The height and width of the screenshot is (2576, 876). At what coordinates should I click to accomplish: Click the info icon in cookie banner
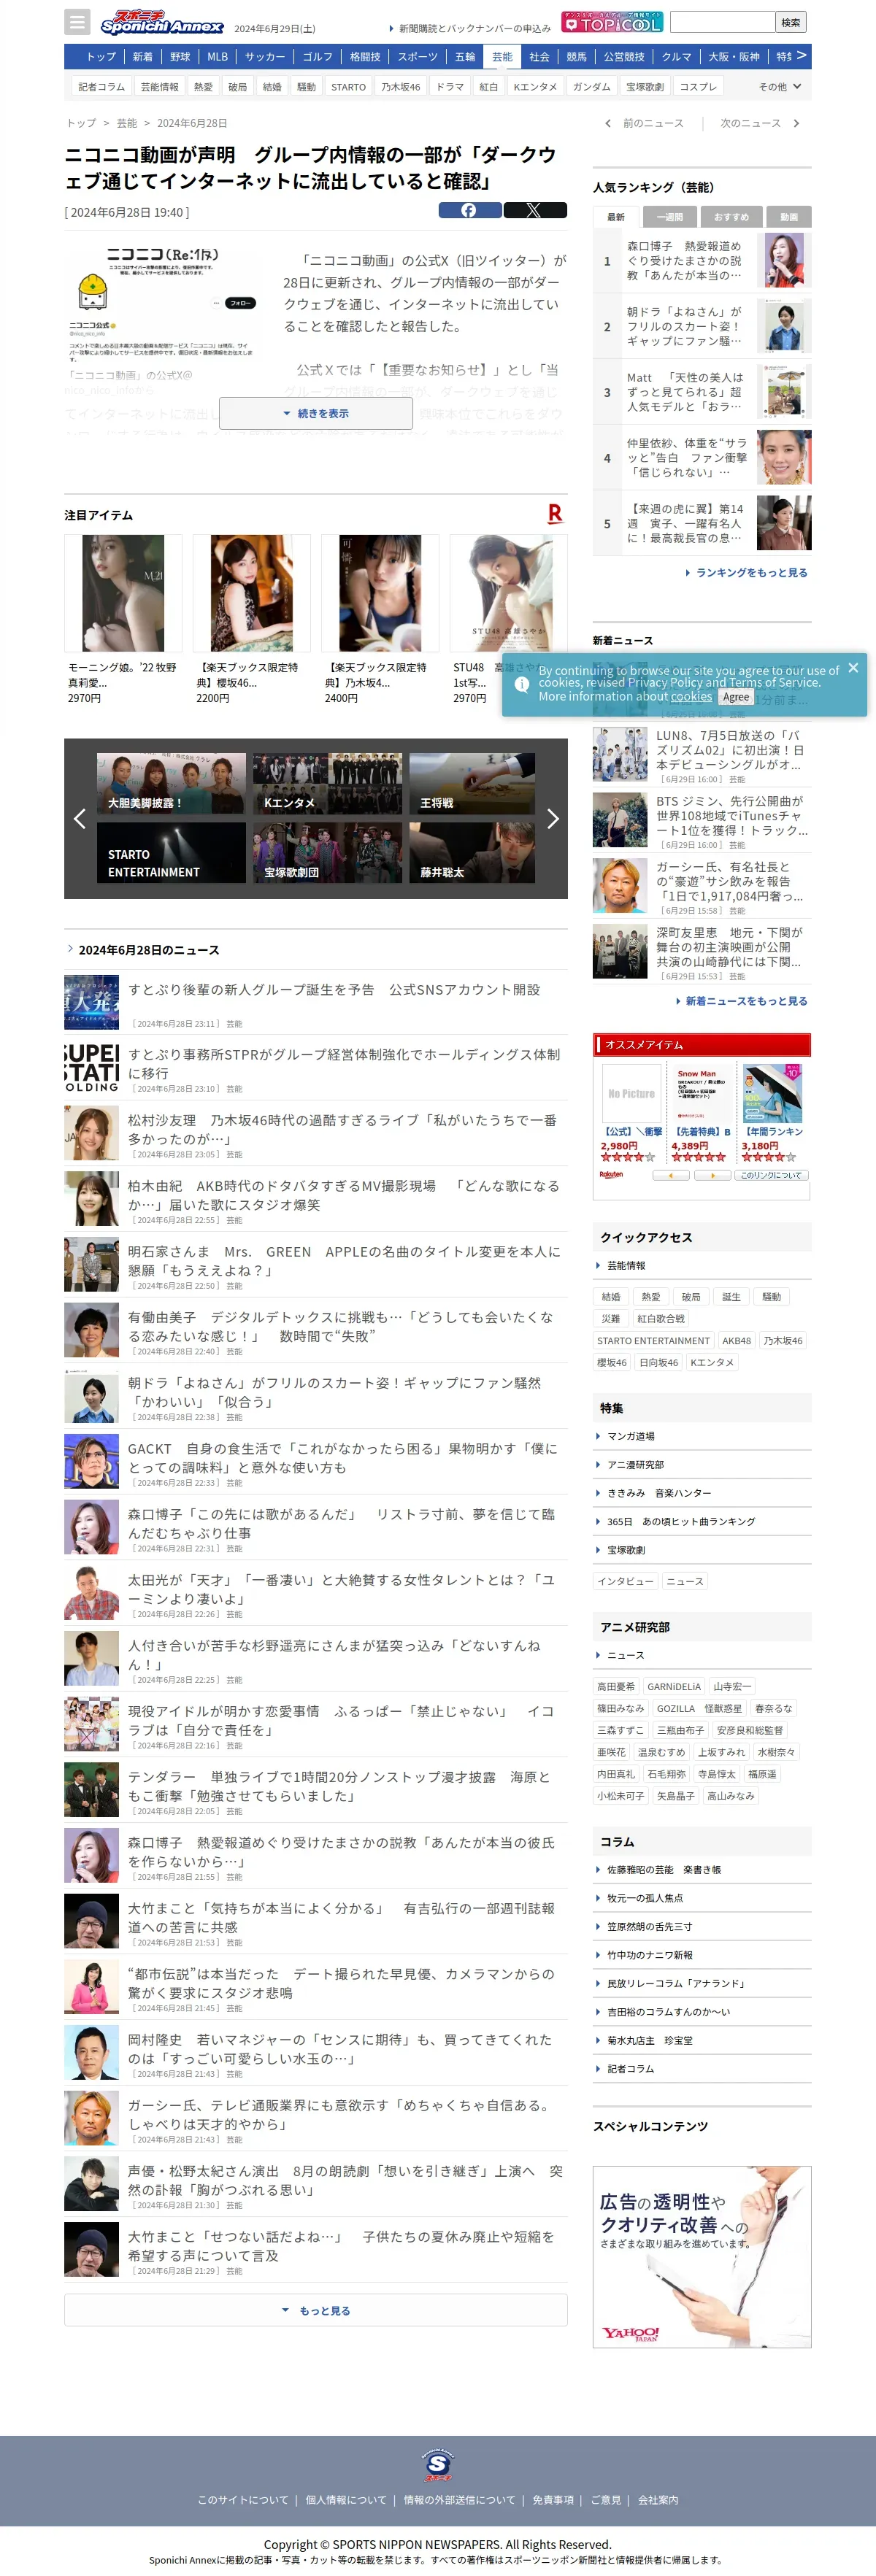pyautogui.click(x=521, y=684)
